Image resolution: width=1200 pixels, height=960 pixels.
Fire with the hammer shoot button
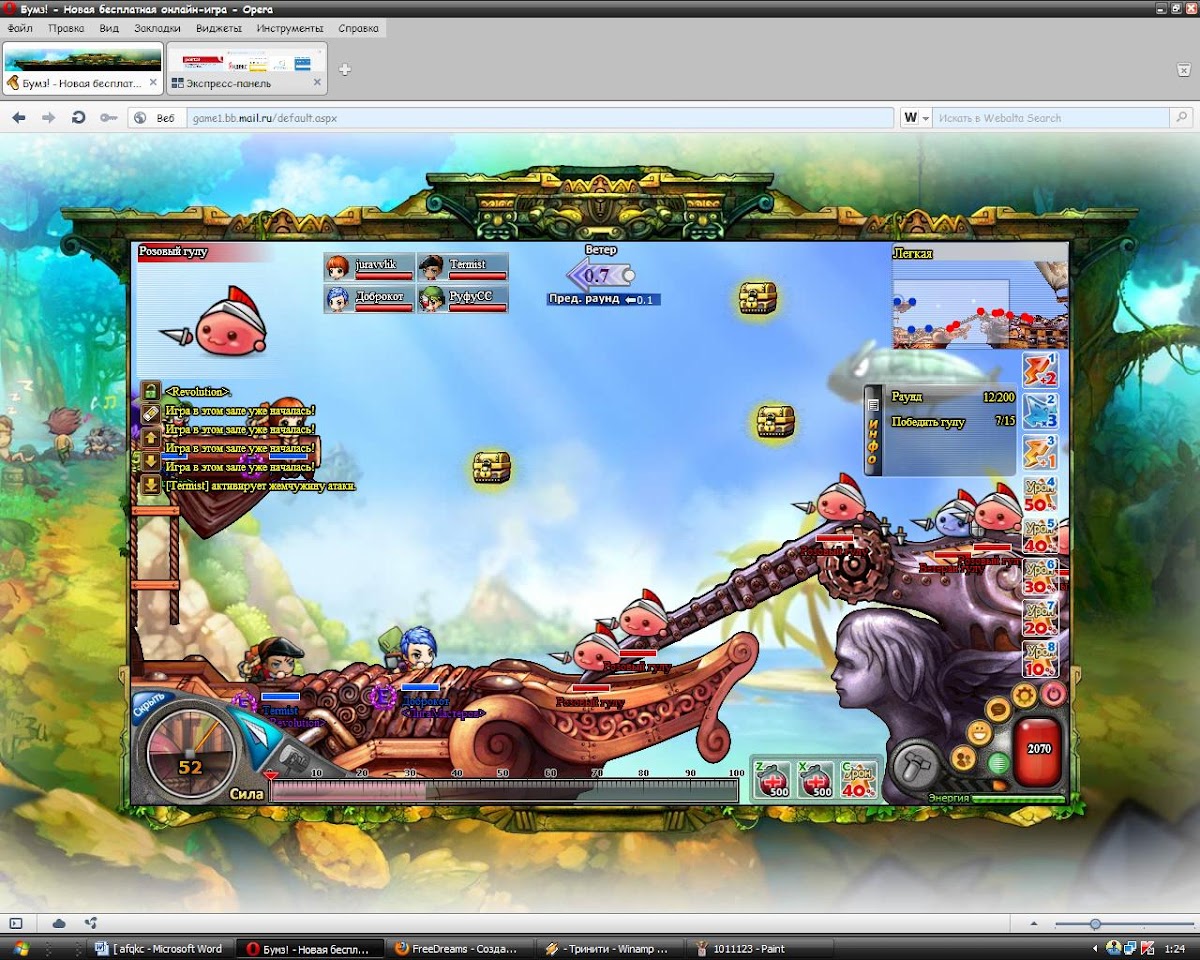914,765
